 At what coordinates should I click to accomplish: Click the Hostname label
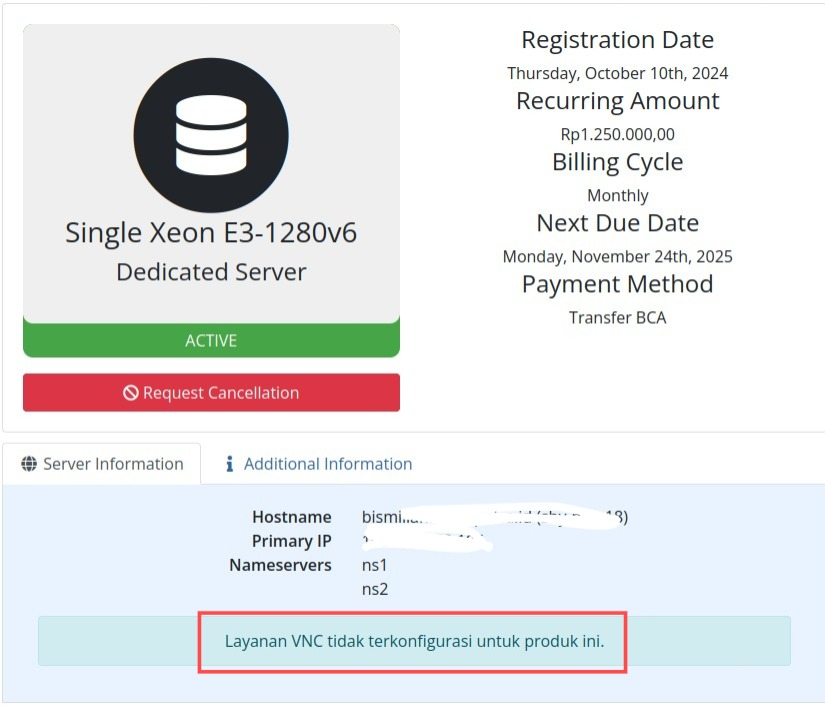(x=291, y=517)
